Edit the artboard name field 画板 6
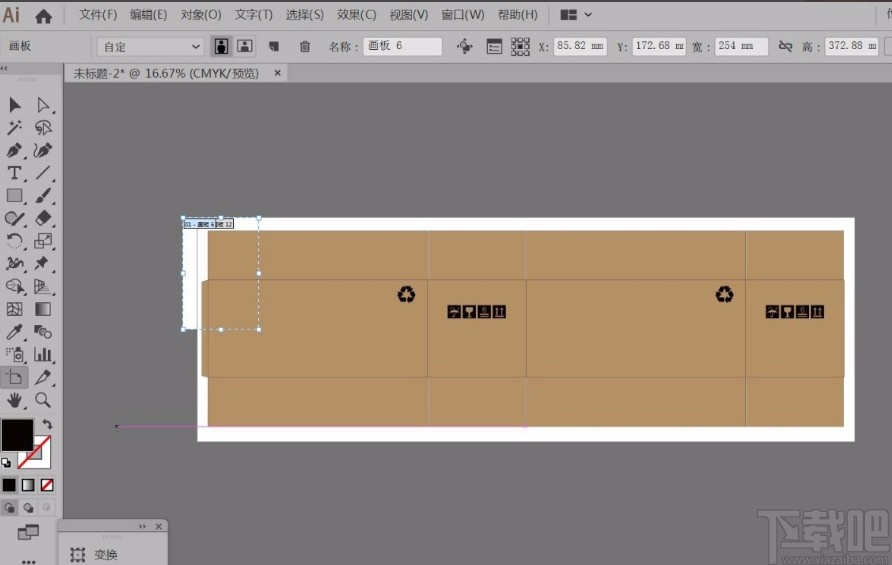This screenshot has height=565, width=892. 402,46
